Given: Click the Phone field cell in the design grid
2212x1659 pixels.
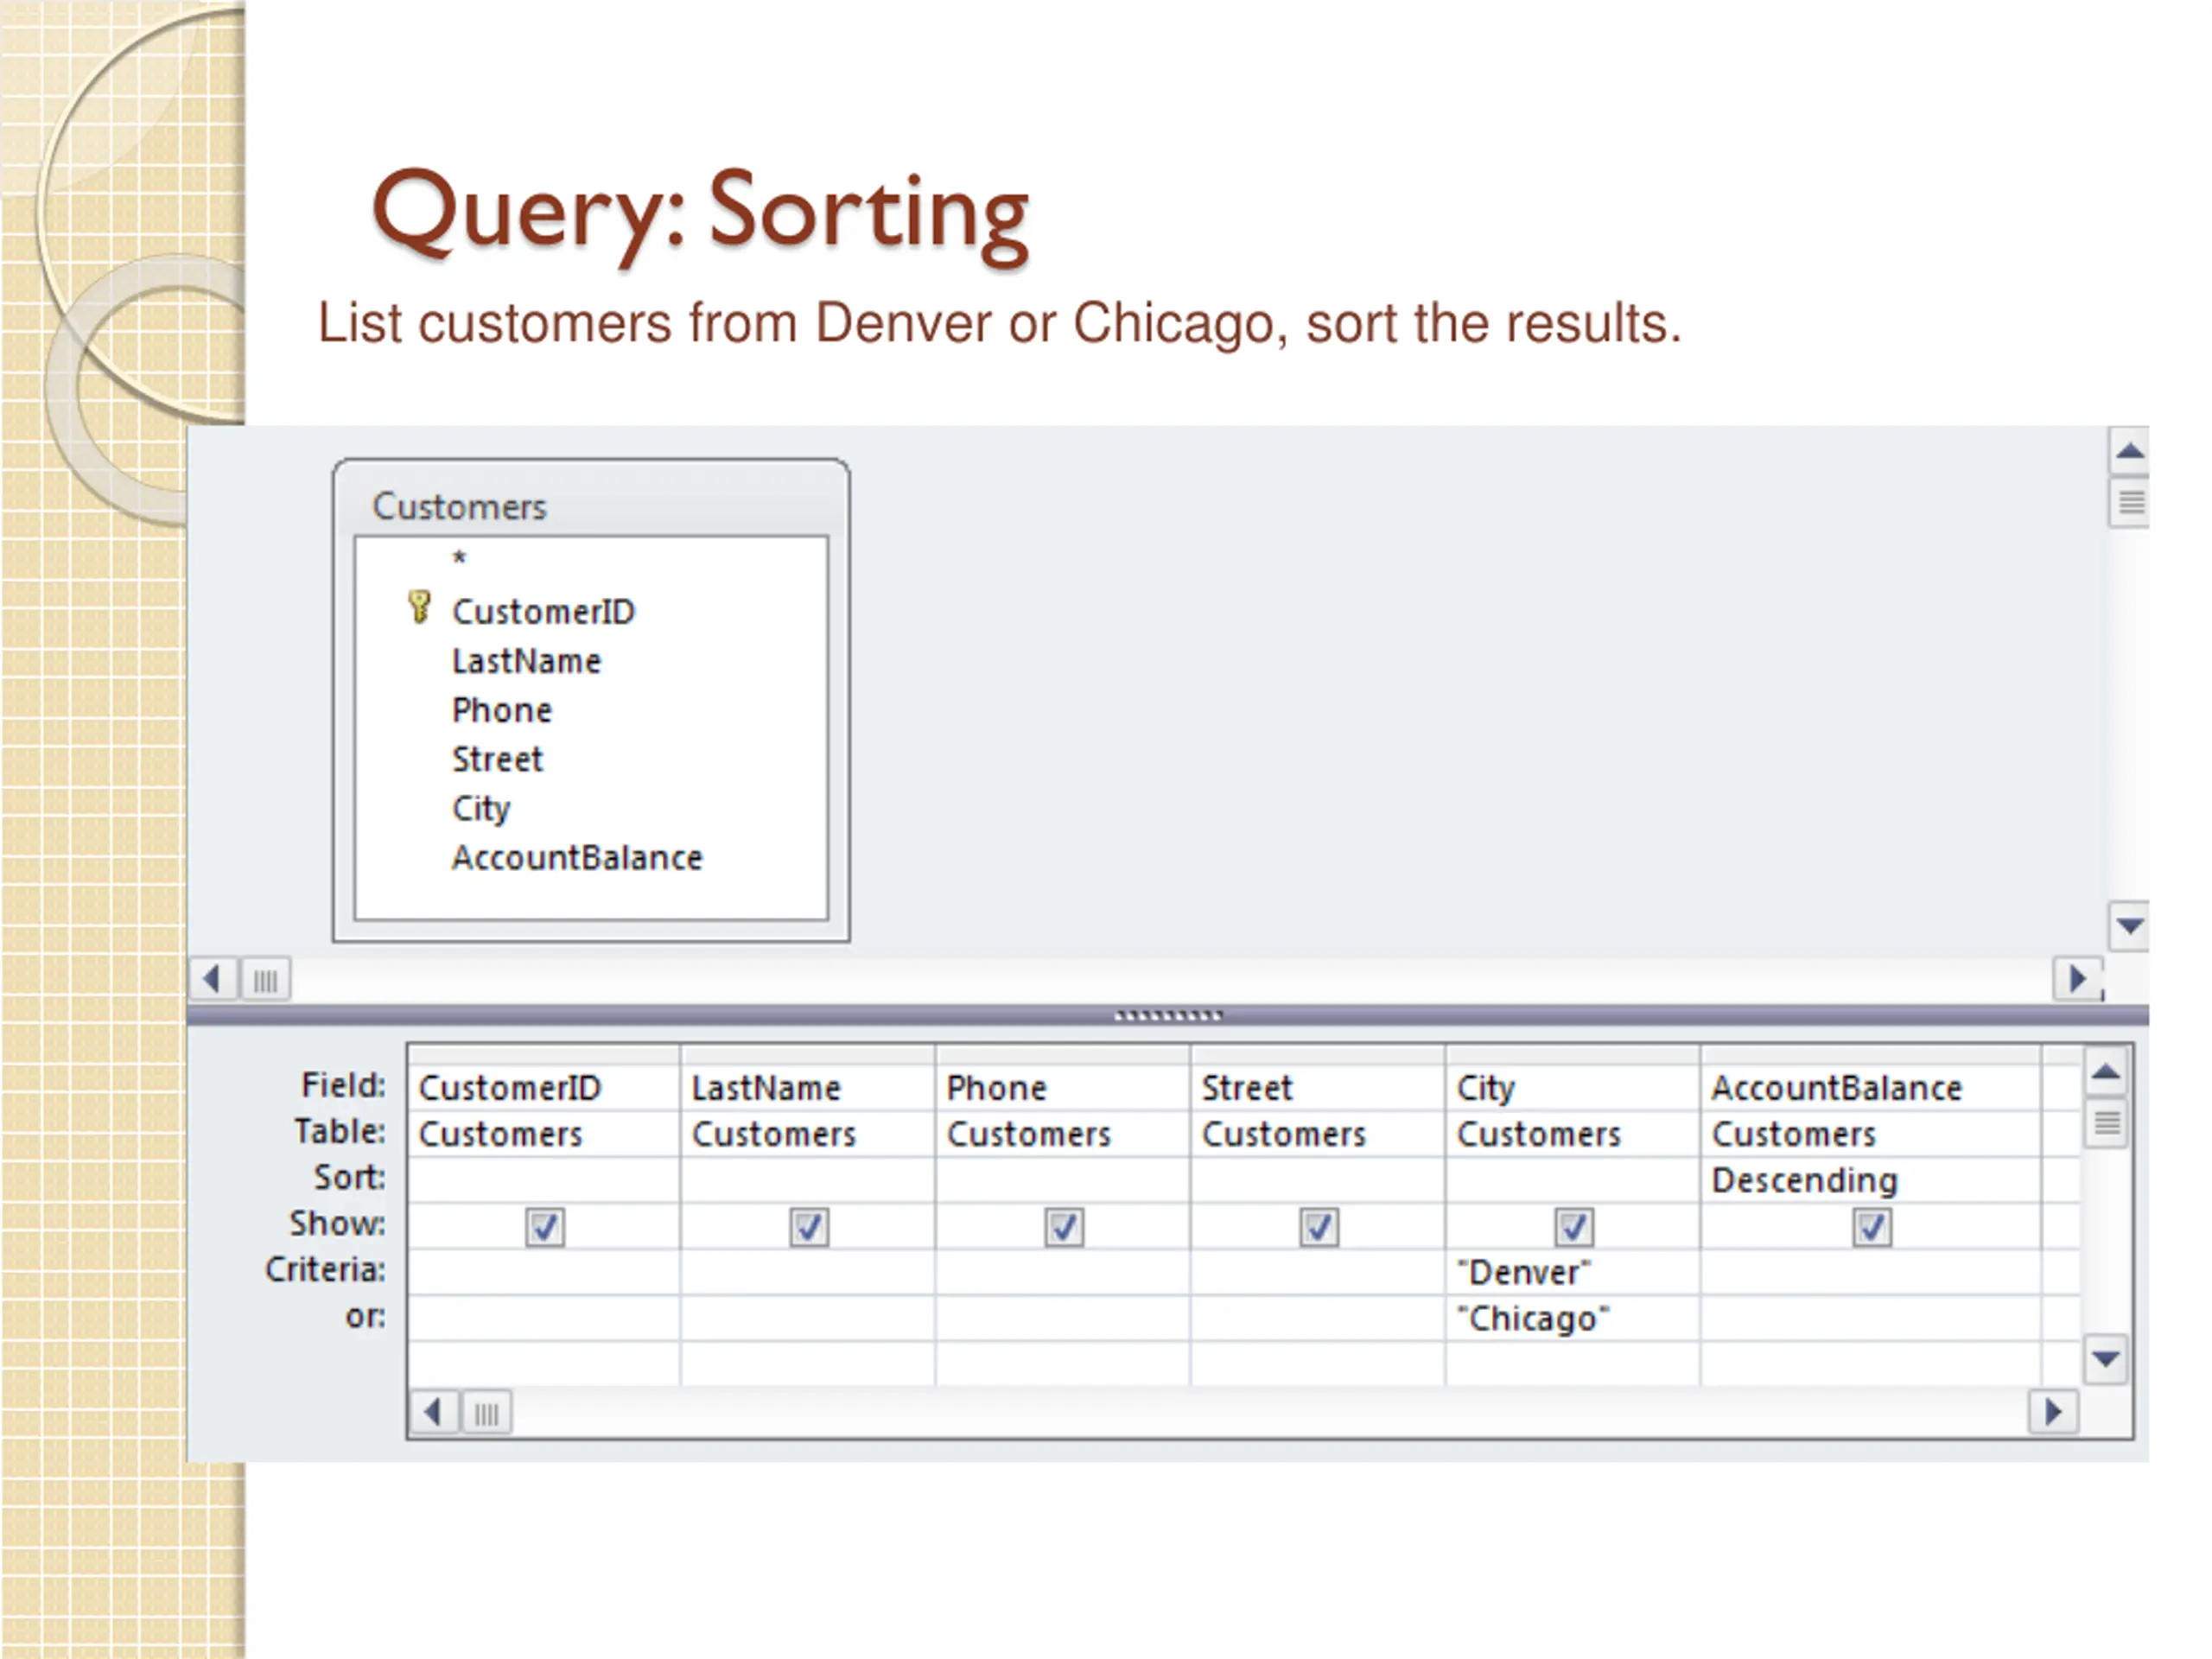Looking at the screenshot, I should pos(1063,1088).
